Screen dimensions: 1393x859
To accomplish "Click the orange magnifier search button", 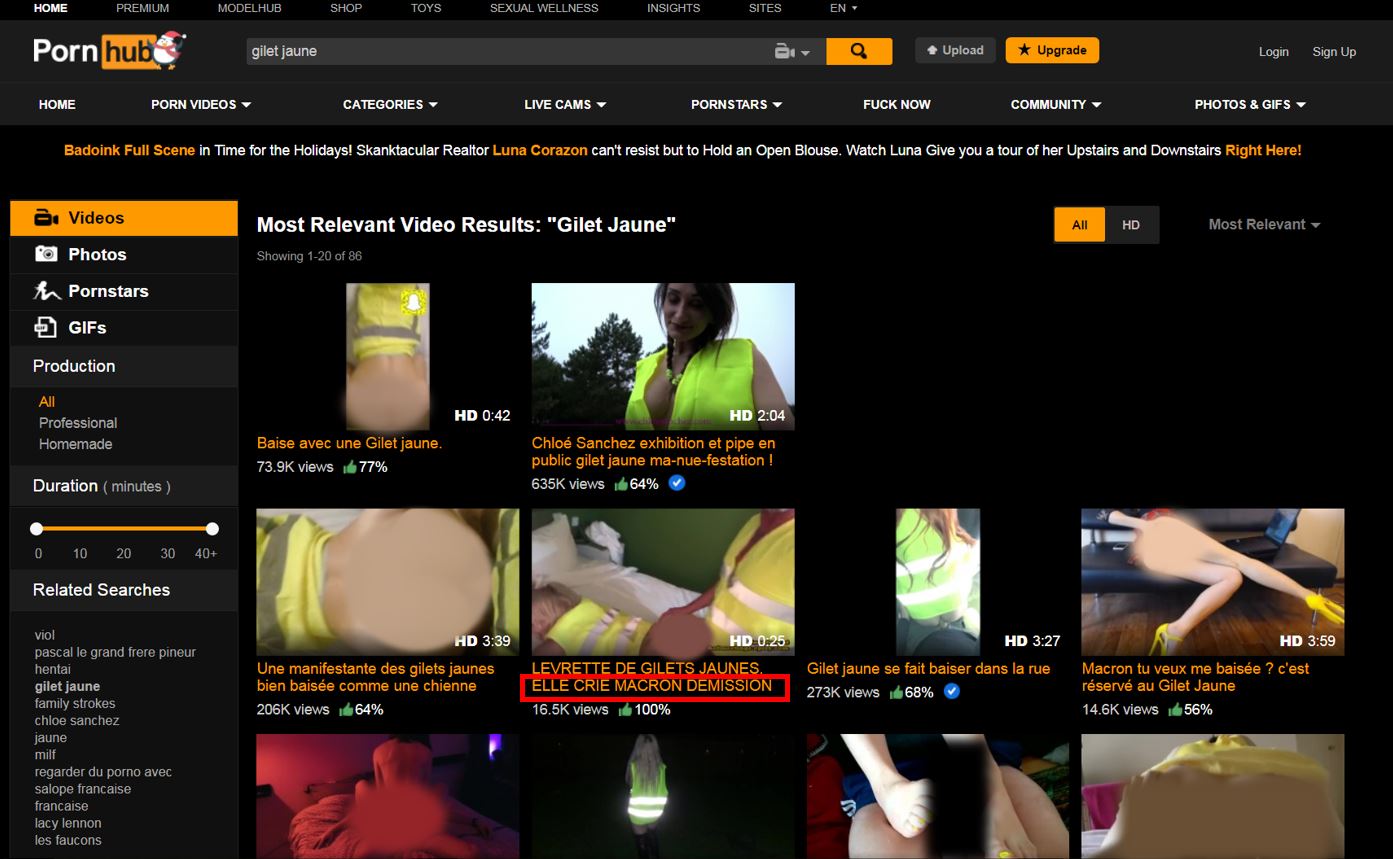I will 858,51.
